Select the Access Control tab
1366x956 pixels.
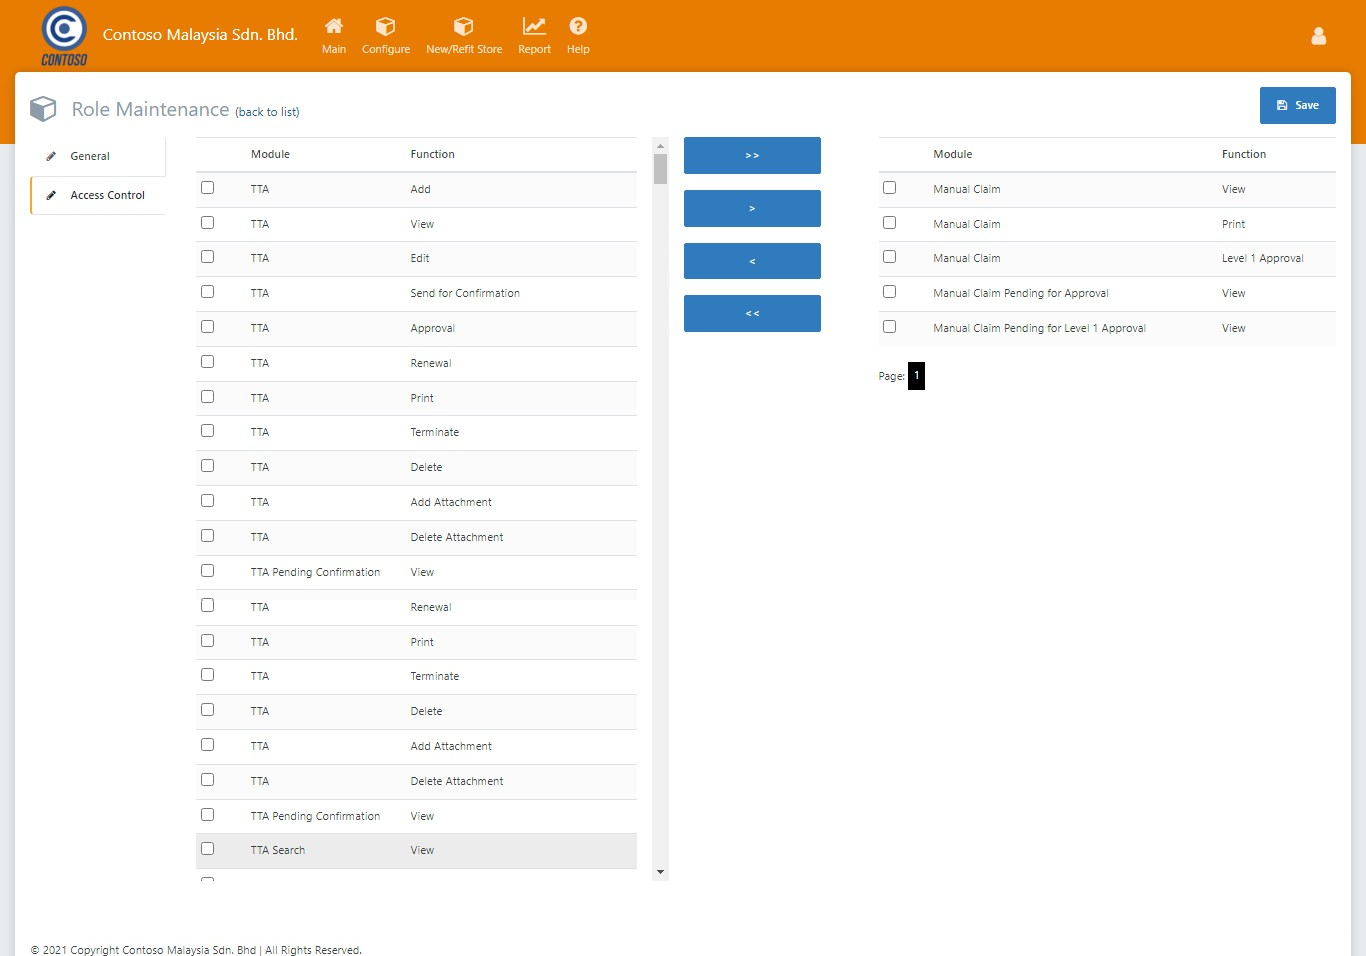pos(107,195)
